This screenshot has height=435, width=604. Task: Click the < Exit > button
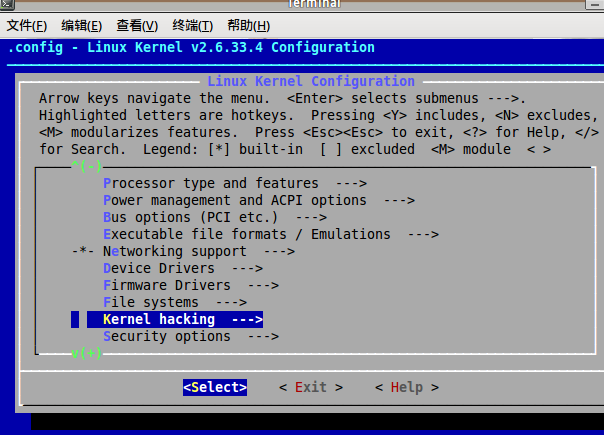pyautogui.click(x=311, y=387)
